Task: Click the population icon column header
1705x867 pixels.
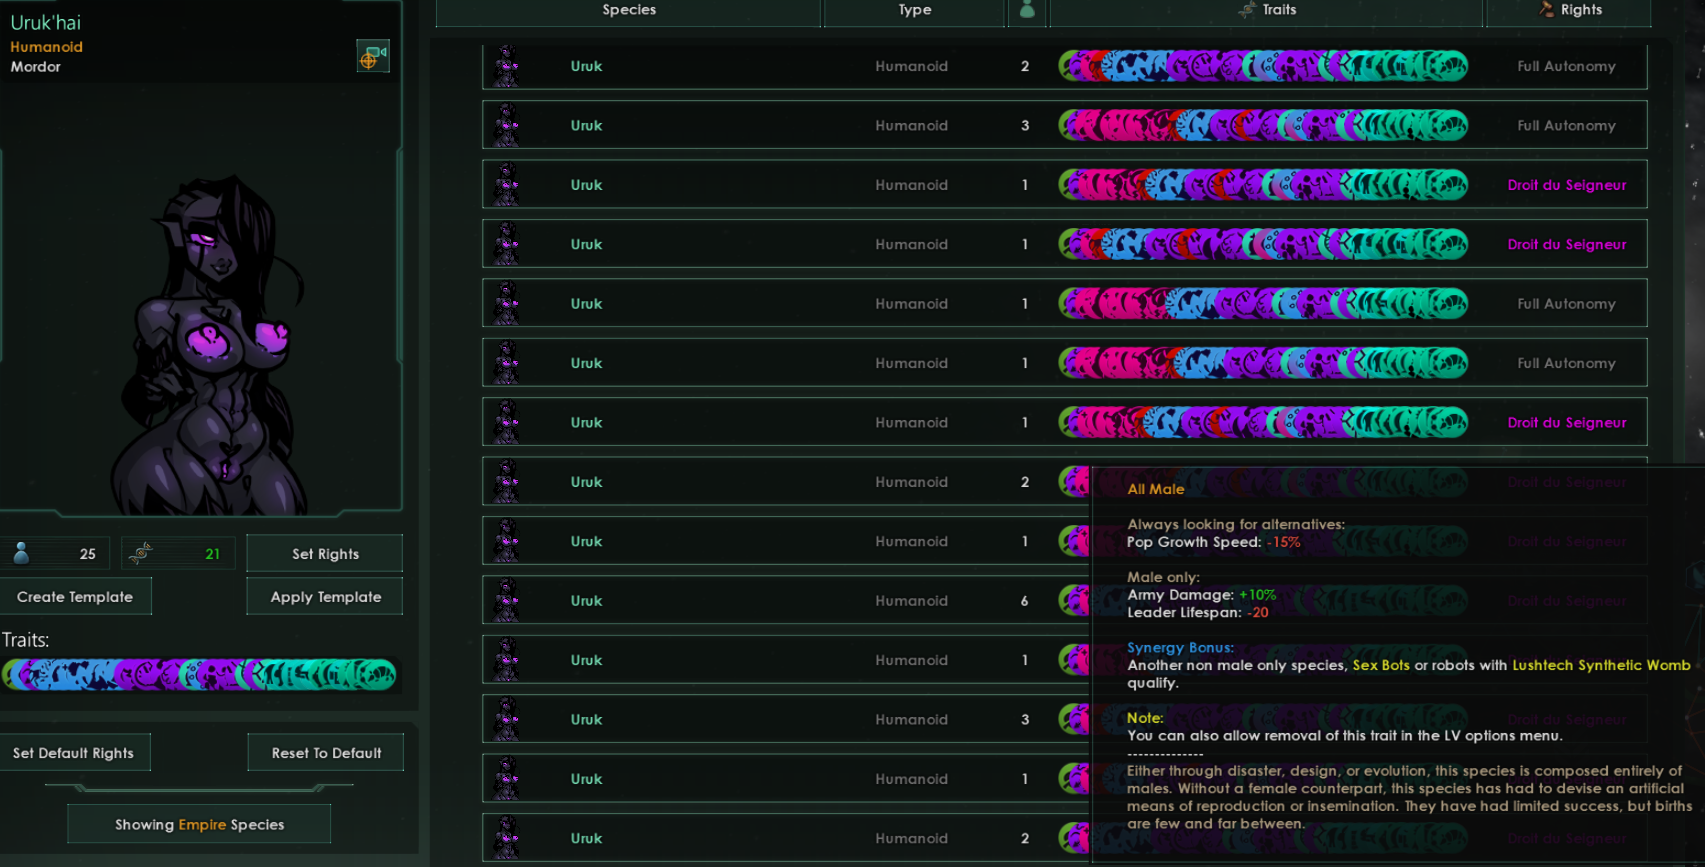Action: click(x=1027, y=10)
